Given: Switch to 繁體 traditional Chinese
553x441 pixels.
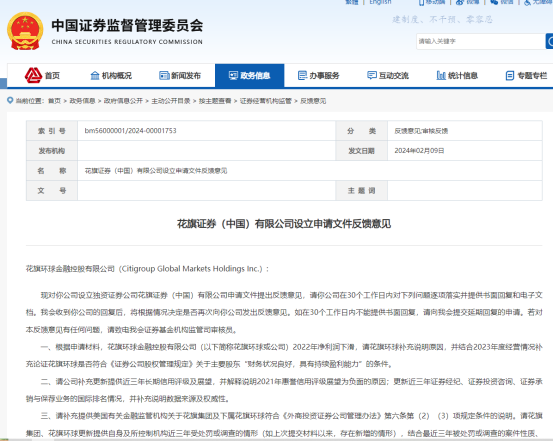Looking at the screenshot, I should pyautogui.click(x=352, y=2).
